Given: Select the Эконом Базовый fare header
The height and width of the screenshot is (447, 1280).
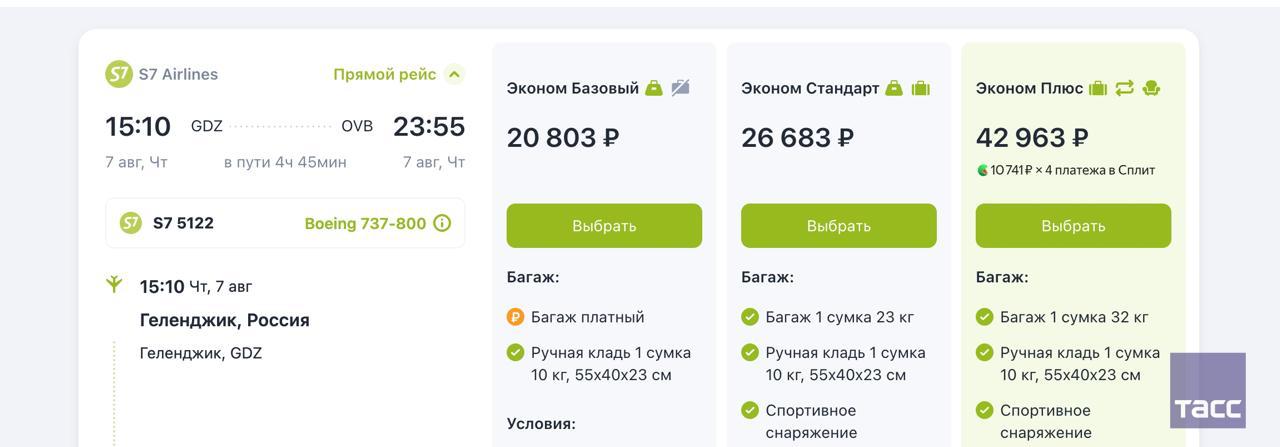Looking at the screenshot, I should [572, 88].
